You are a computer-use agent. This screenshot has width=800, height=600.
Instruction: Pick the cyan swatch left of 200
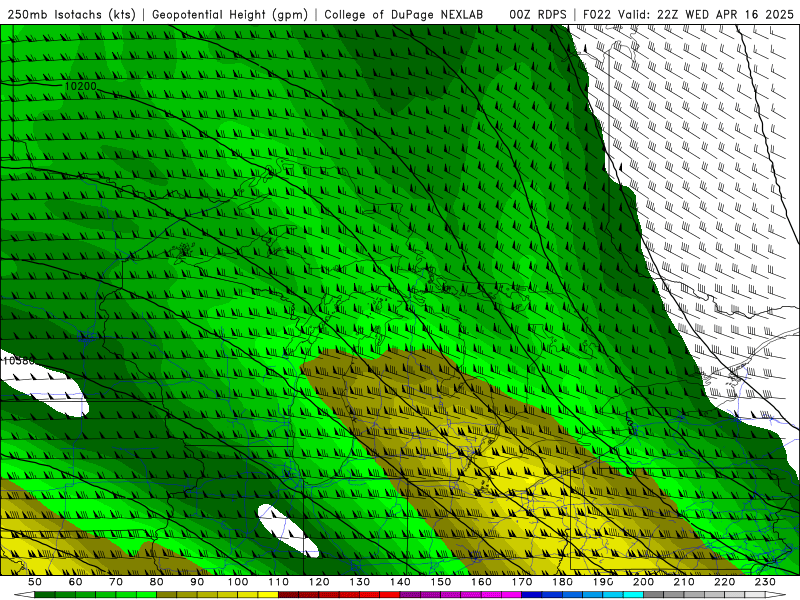click(x=634, y=595)
